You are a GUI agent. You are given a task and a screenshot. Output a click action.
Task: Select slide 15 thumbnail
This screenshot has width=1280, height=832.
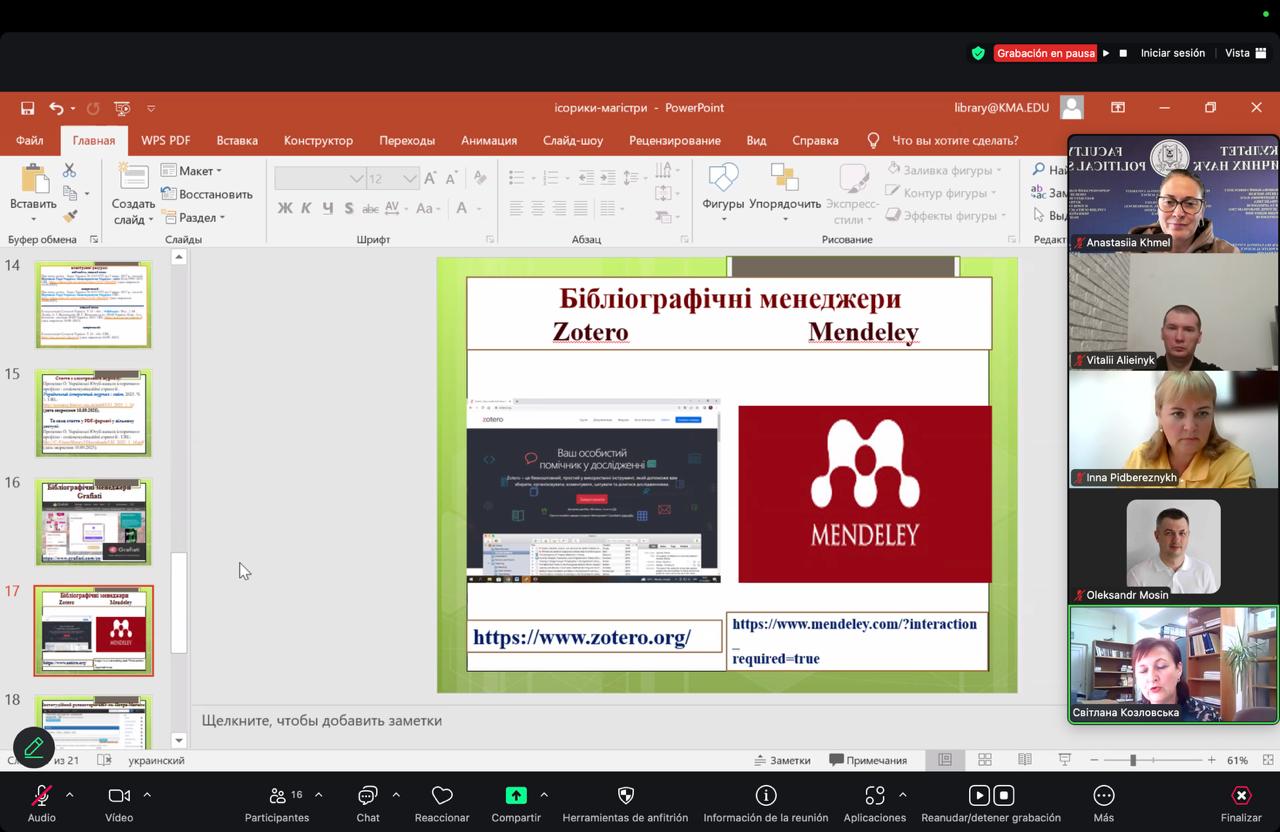click(94, 413)
